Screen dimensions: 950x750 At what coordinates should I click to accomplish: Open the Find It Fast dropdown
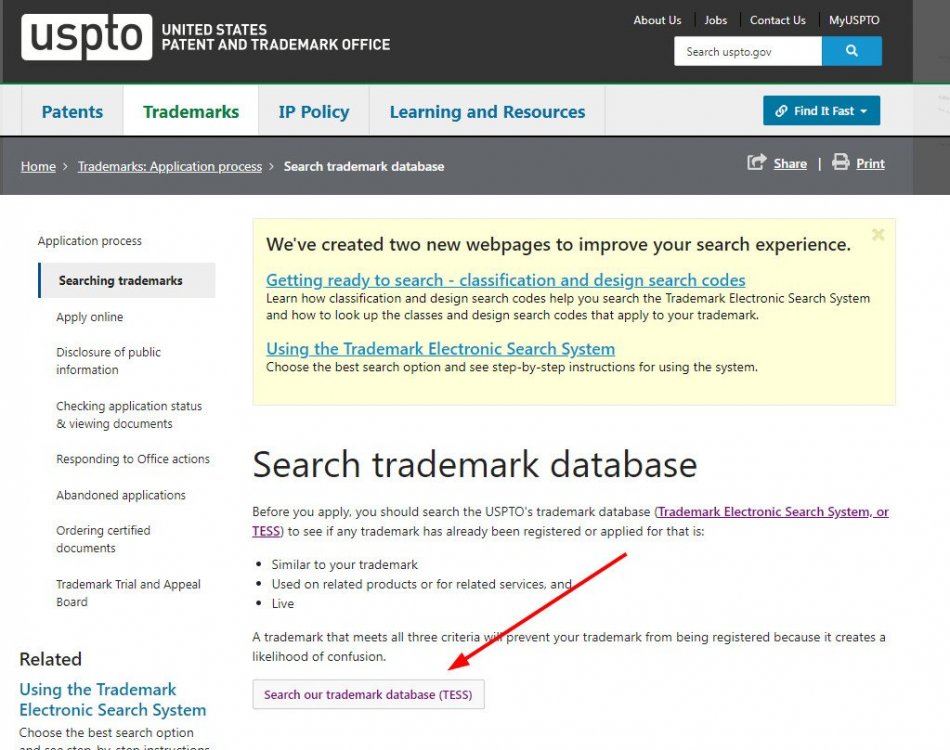821,111
